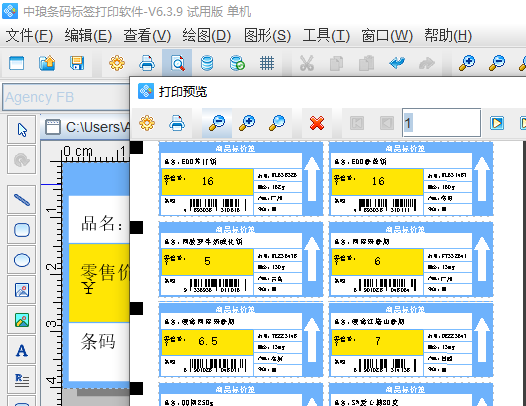Select the rich text R tool
Screen dimensions: 526x406
point(22,380)
